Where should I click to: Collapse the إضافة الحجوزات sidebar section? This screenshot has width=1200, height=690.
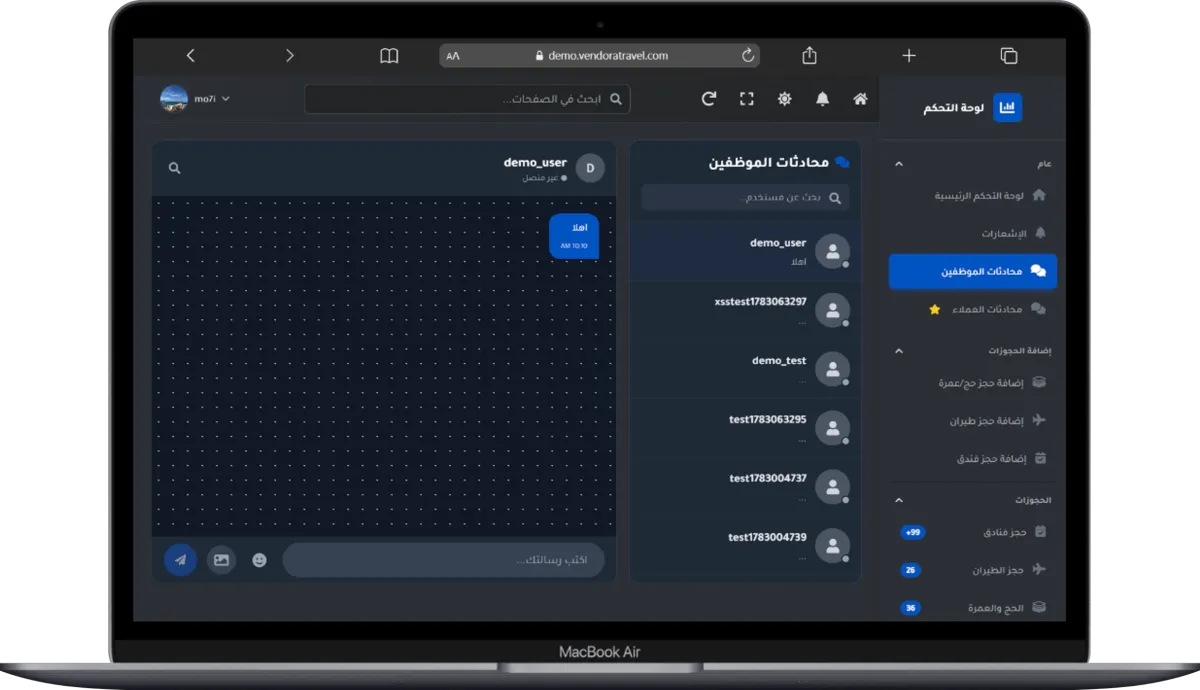pyautogui.click(x=898, y=351)
